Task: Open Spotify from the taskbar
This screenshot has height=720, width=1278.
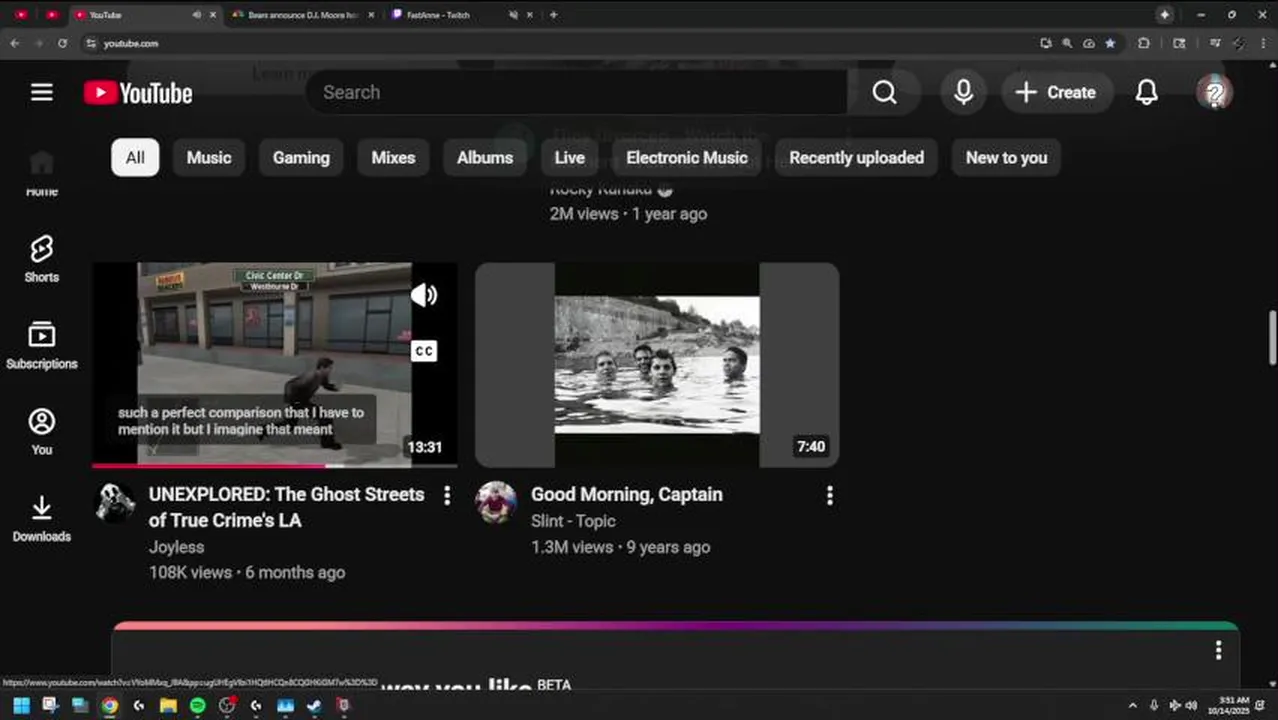Action: point(197,705)
